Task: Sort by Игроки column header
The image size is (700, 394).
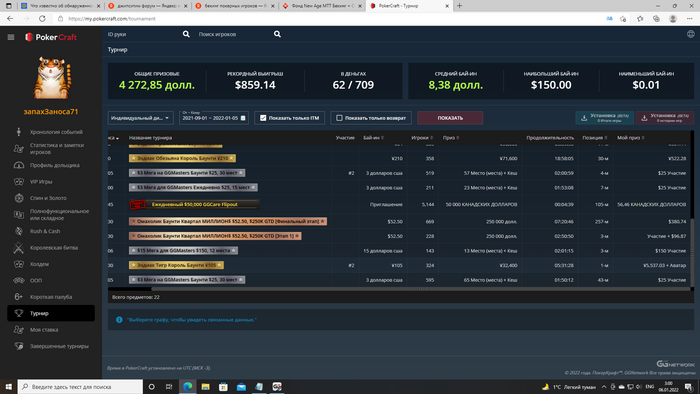Action: coord(422,138)
